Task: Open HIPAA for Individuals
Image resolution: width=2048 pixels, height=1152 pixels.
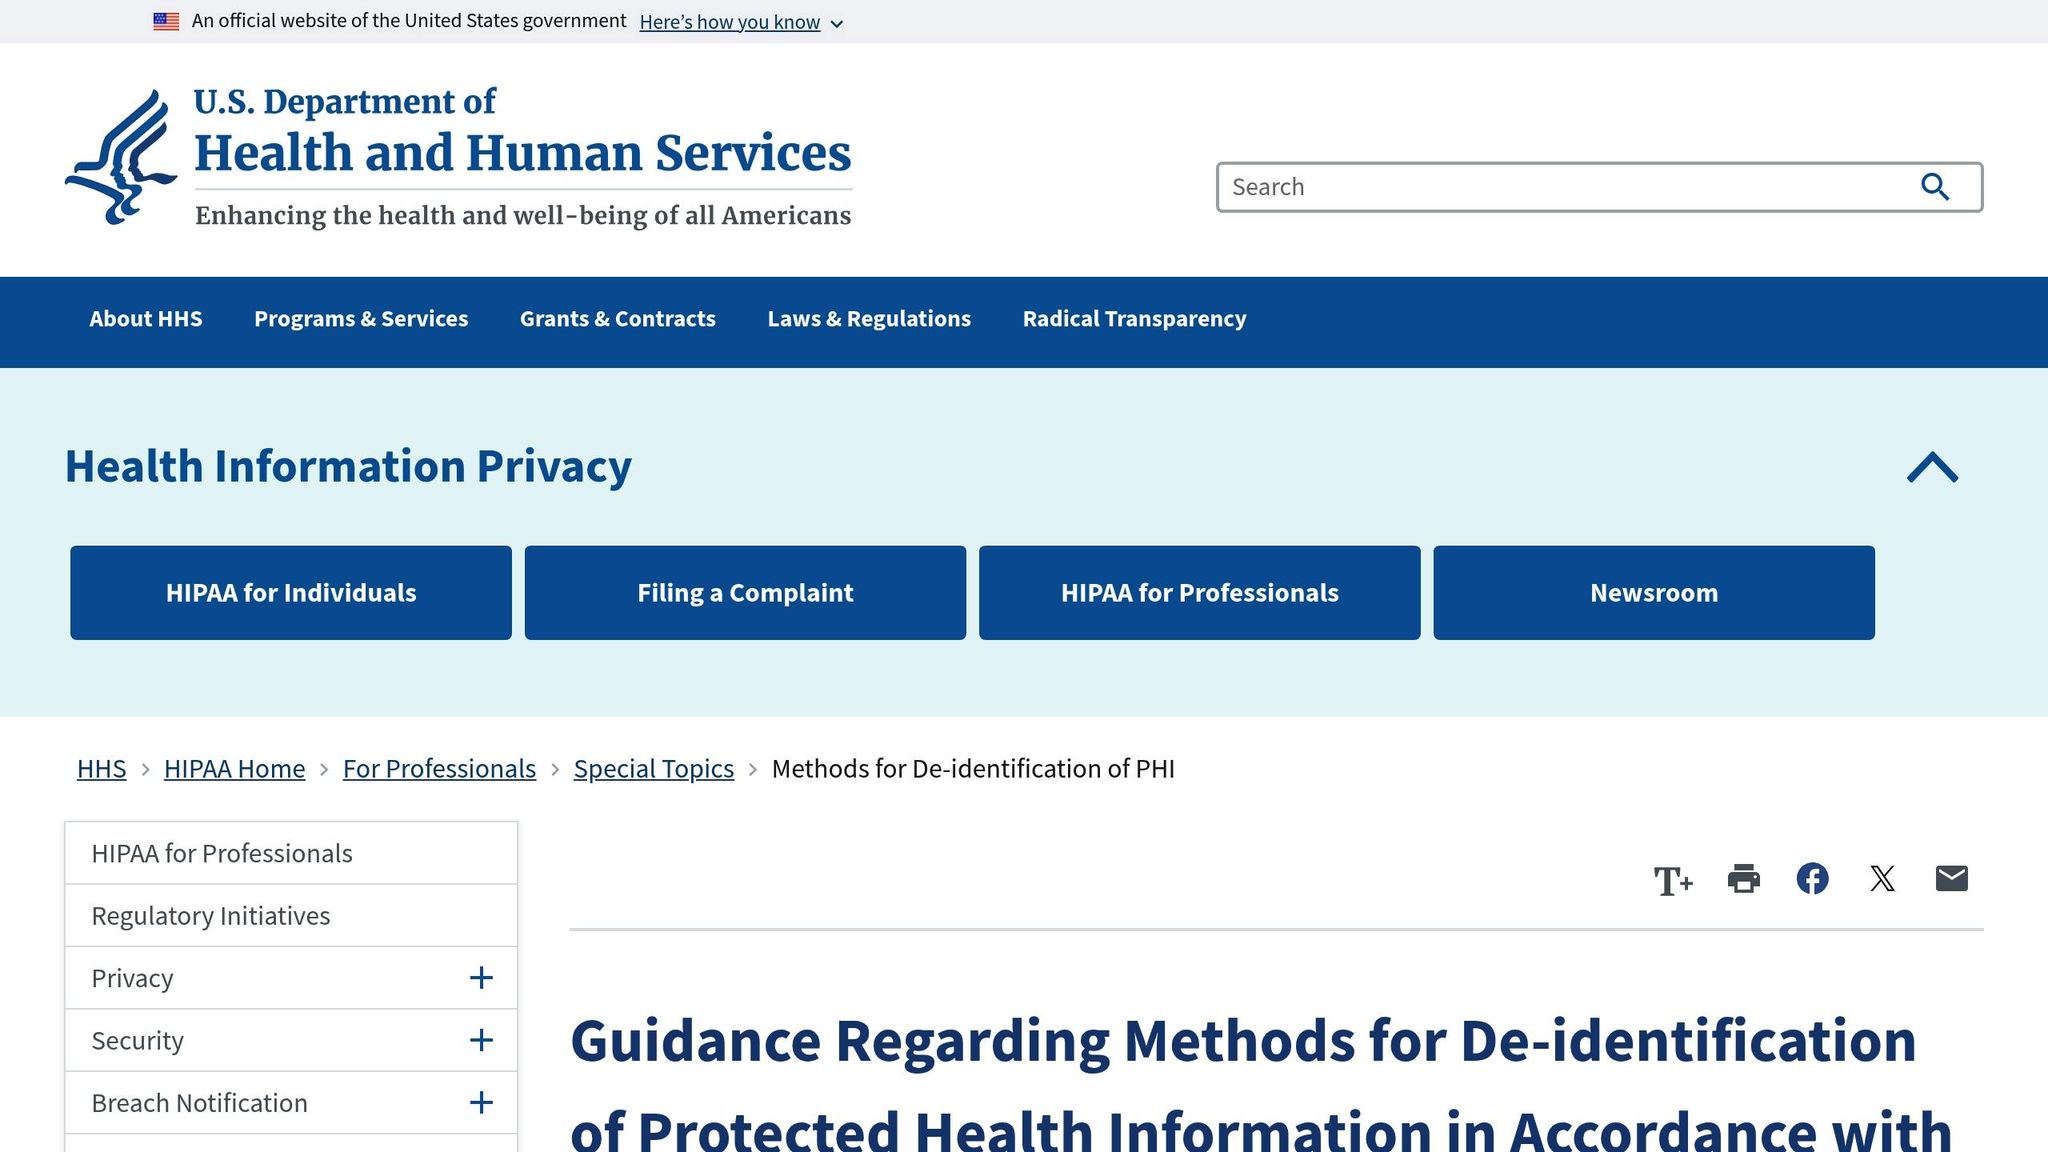Action: (x=291, y=593)
